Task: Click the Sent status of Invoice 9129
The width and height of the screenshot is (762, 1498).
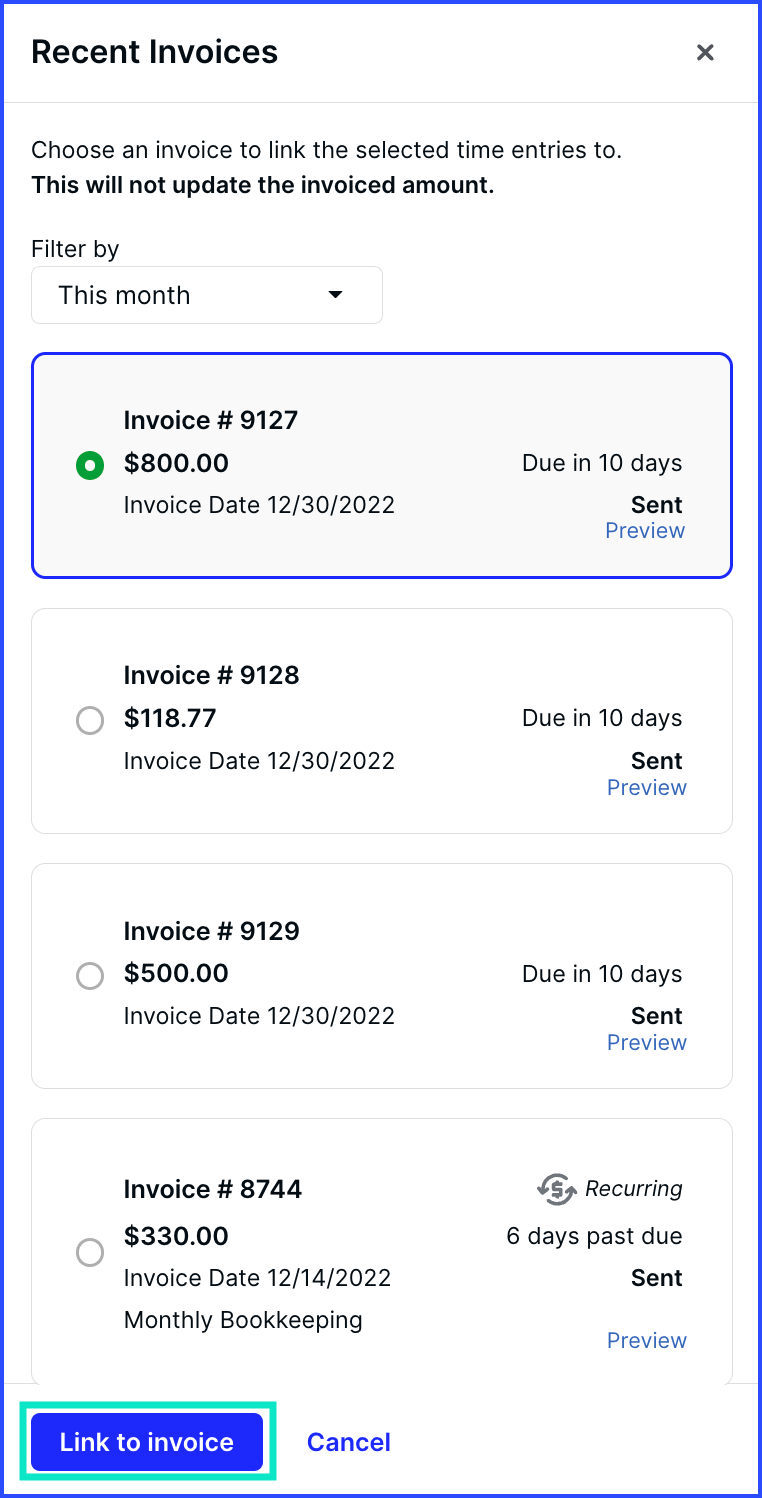Action: click(657, 1016)
